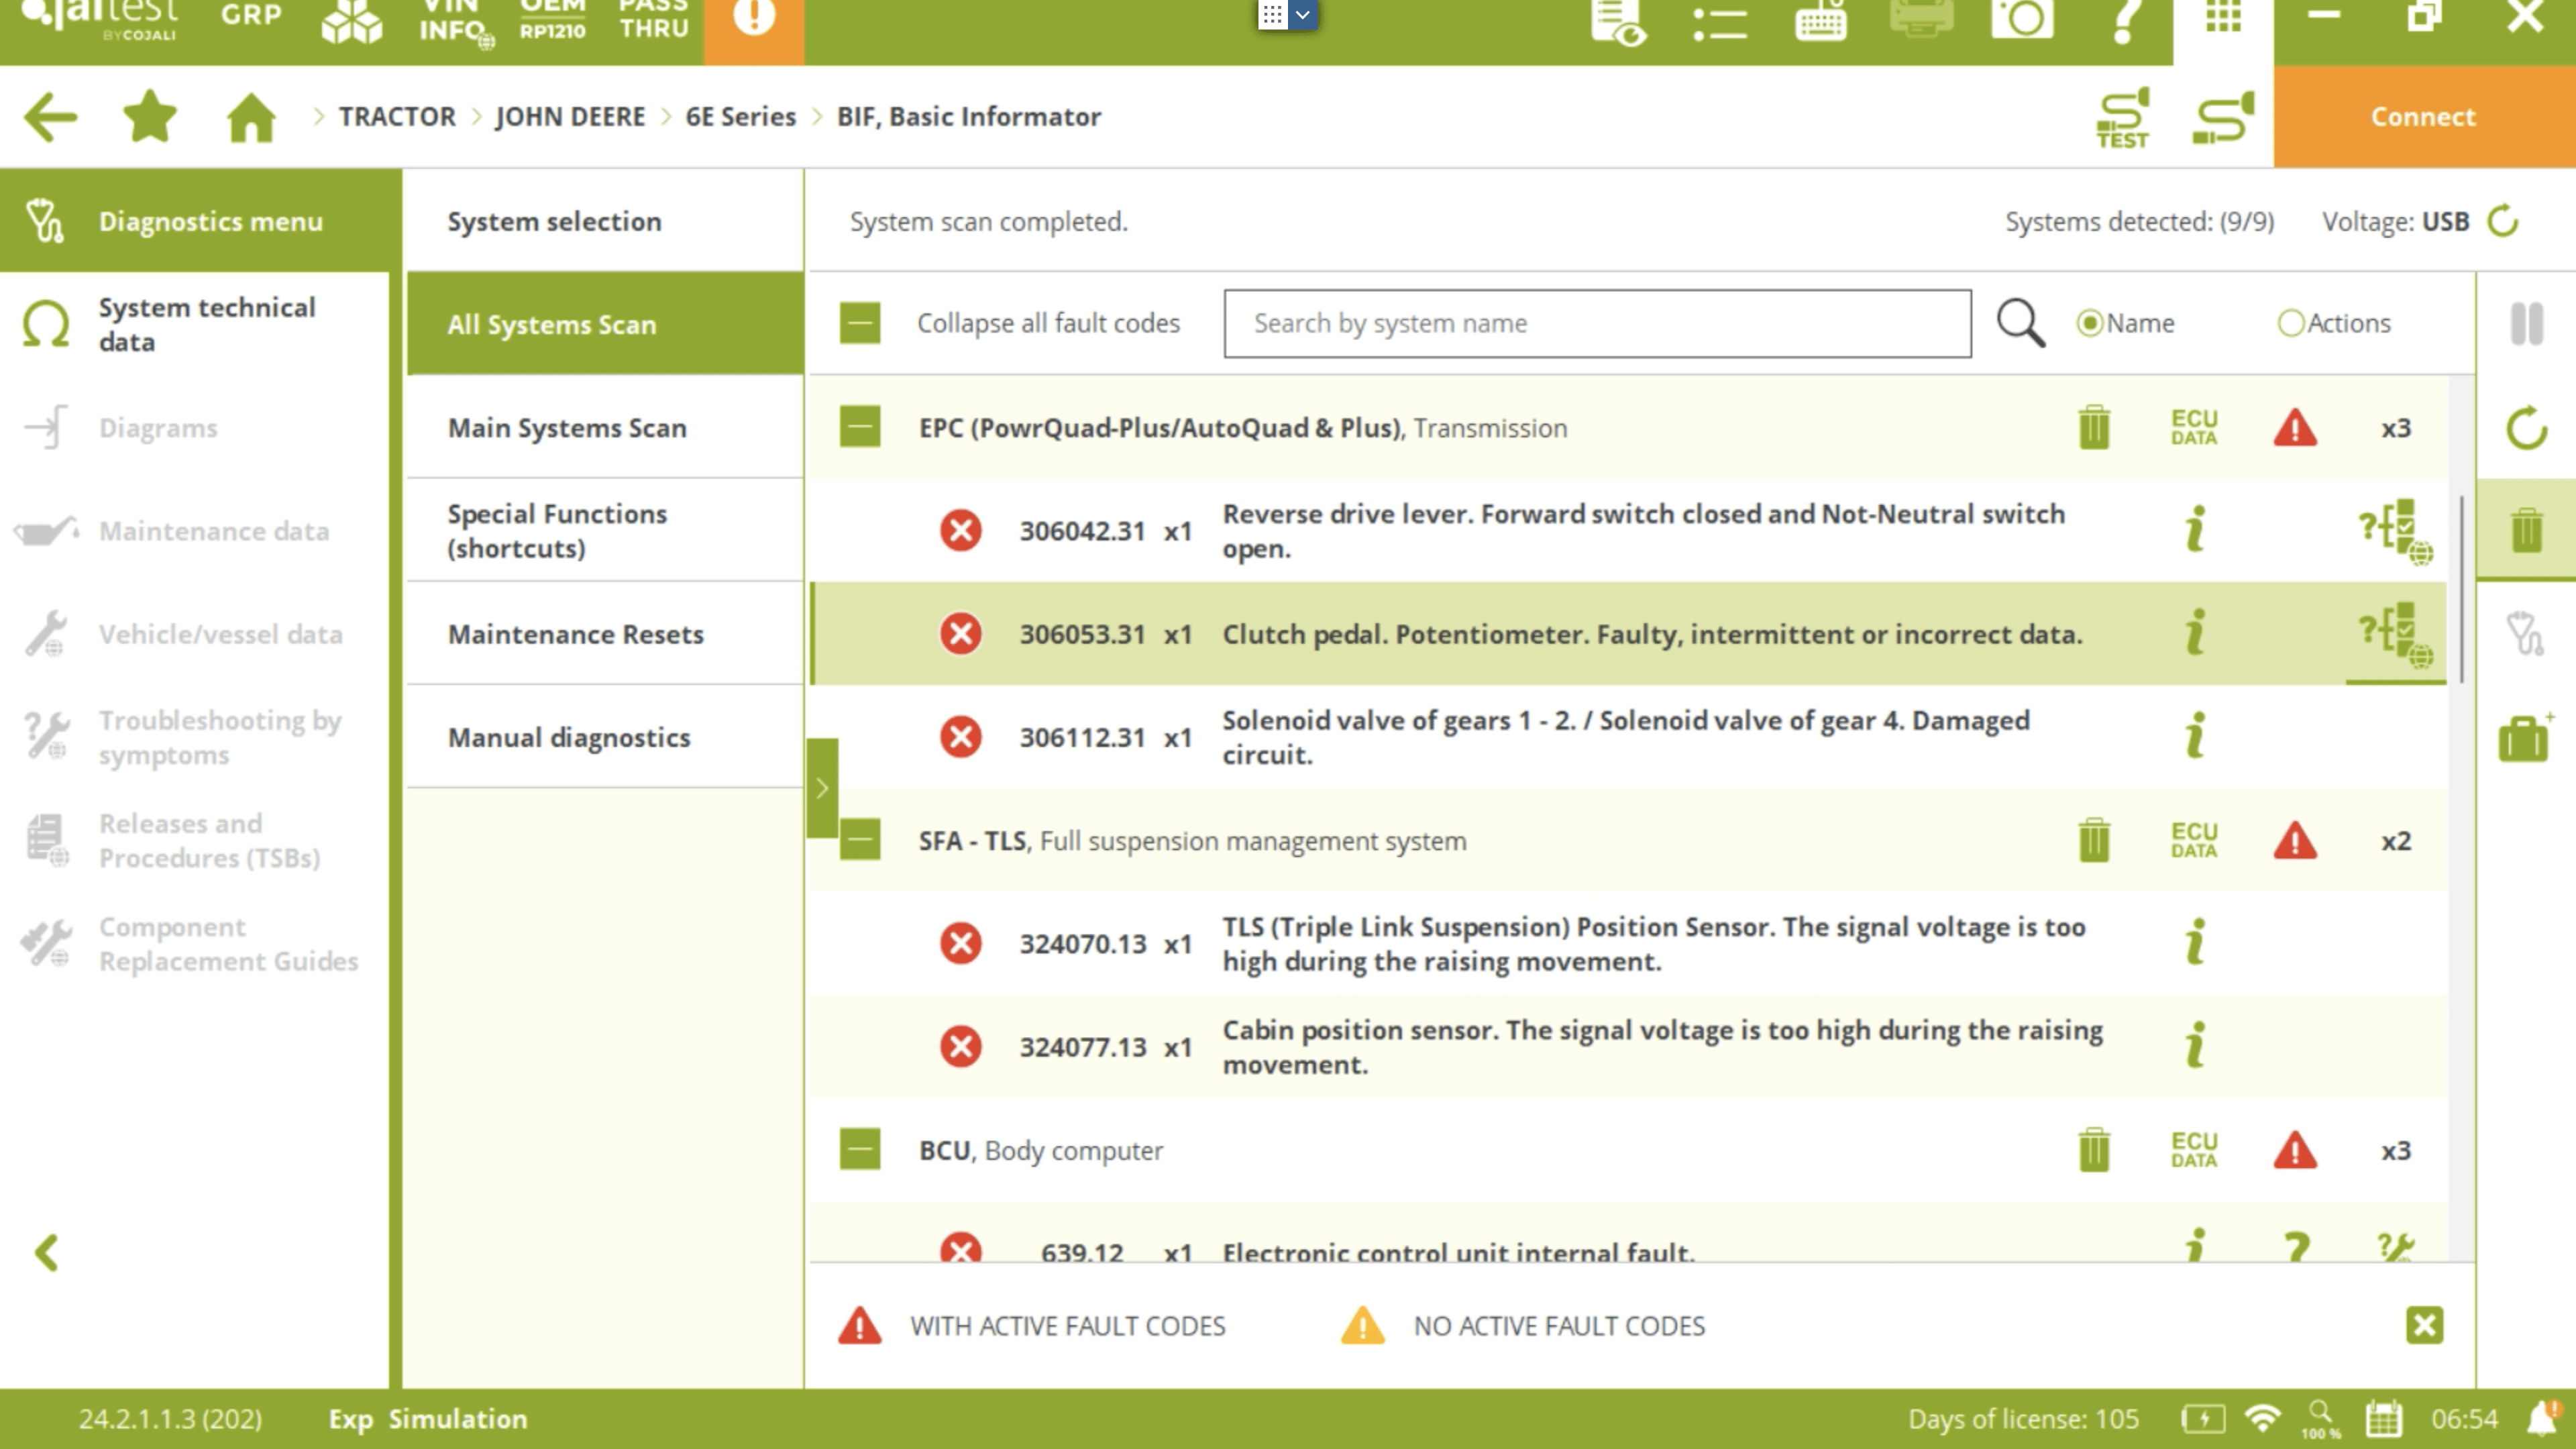Collapse the EPC Transmission fault list
Viewport: 2576px width, 1449px height.
click(860, 428)
